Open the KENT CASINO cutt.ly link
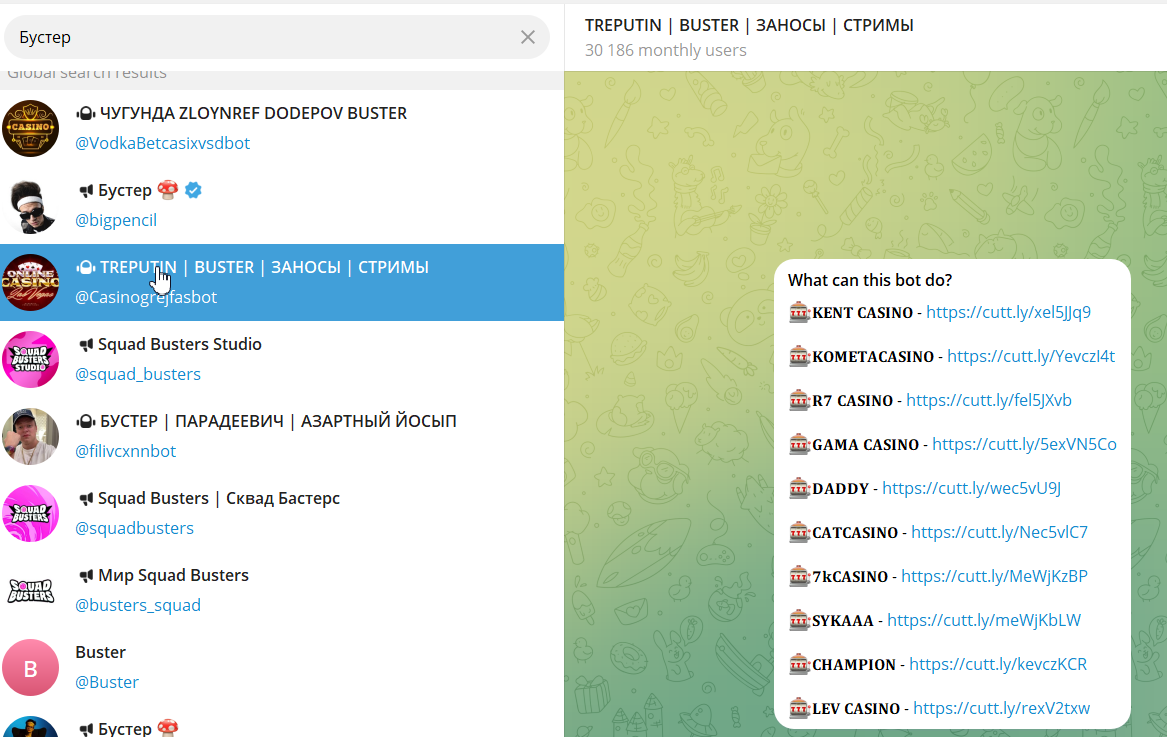Viewport: 1167px width, 737px height. coord(1008,312)
